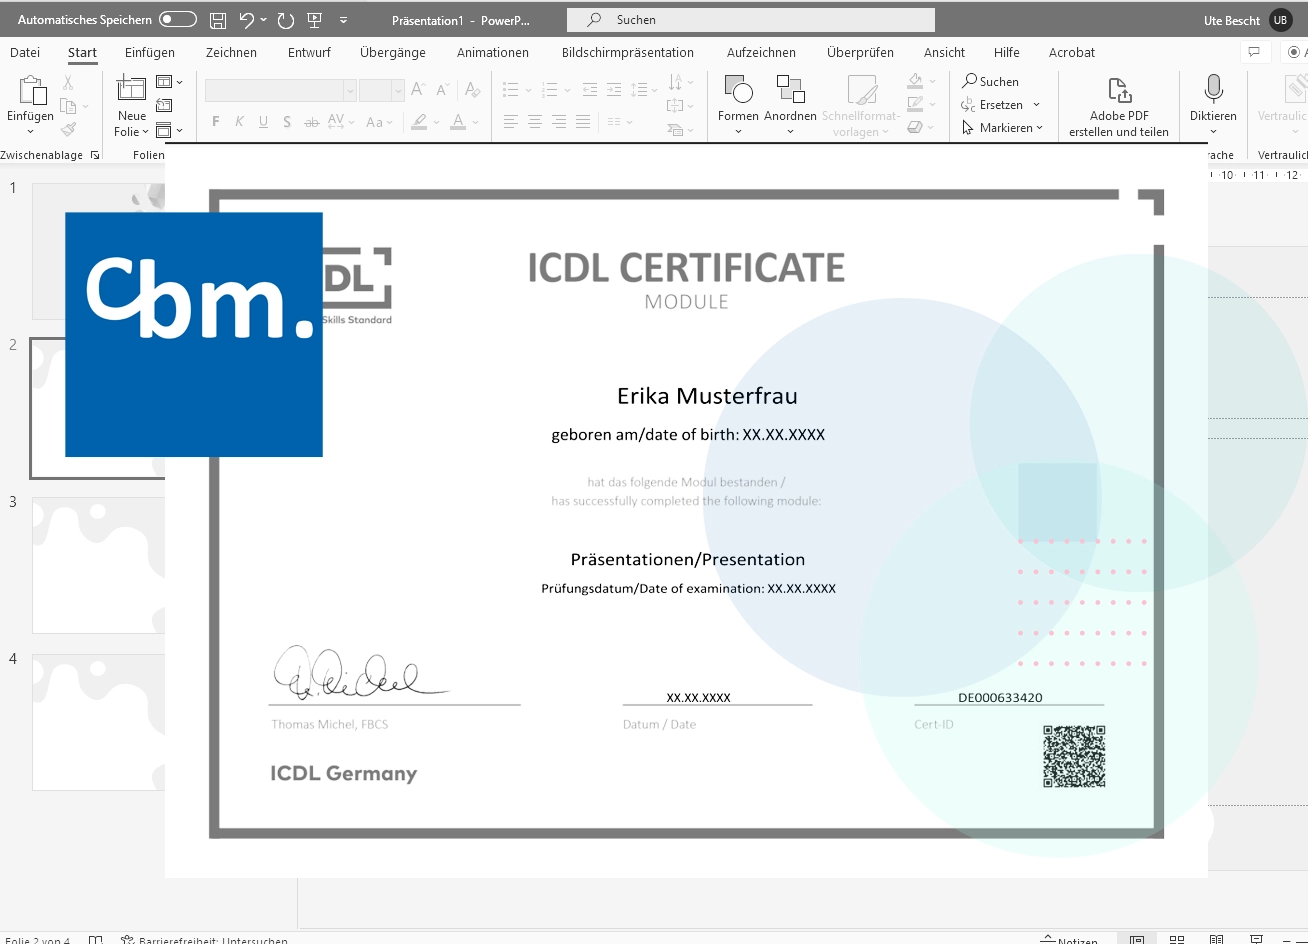Toggle text shadow (S)
The height and width of the screenshot is (944, 1308).
(287, 122)
